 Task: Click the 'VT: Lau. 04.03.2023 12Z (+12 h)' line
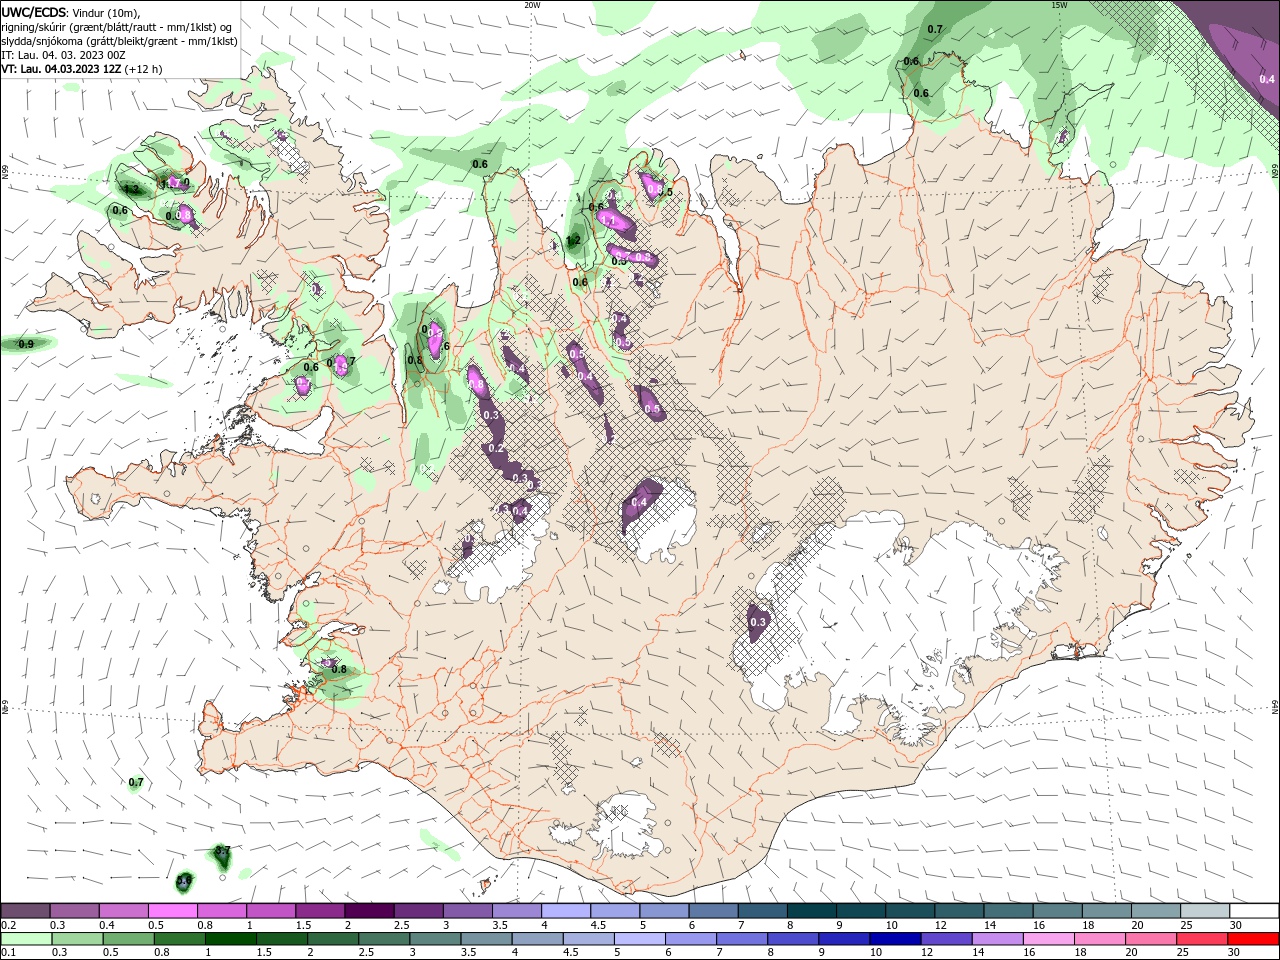coord(82,69)
